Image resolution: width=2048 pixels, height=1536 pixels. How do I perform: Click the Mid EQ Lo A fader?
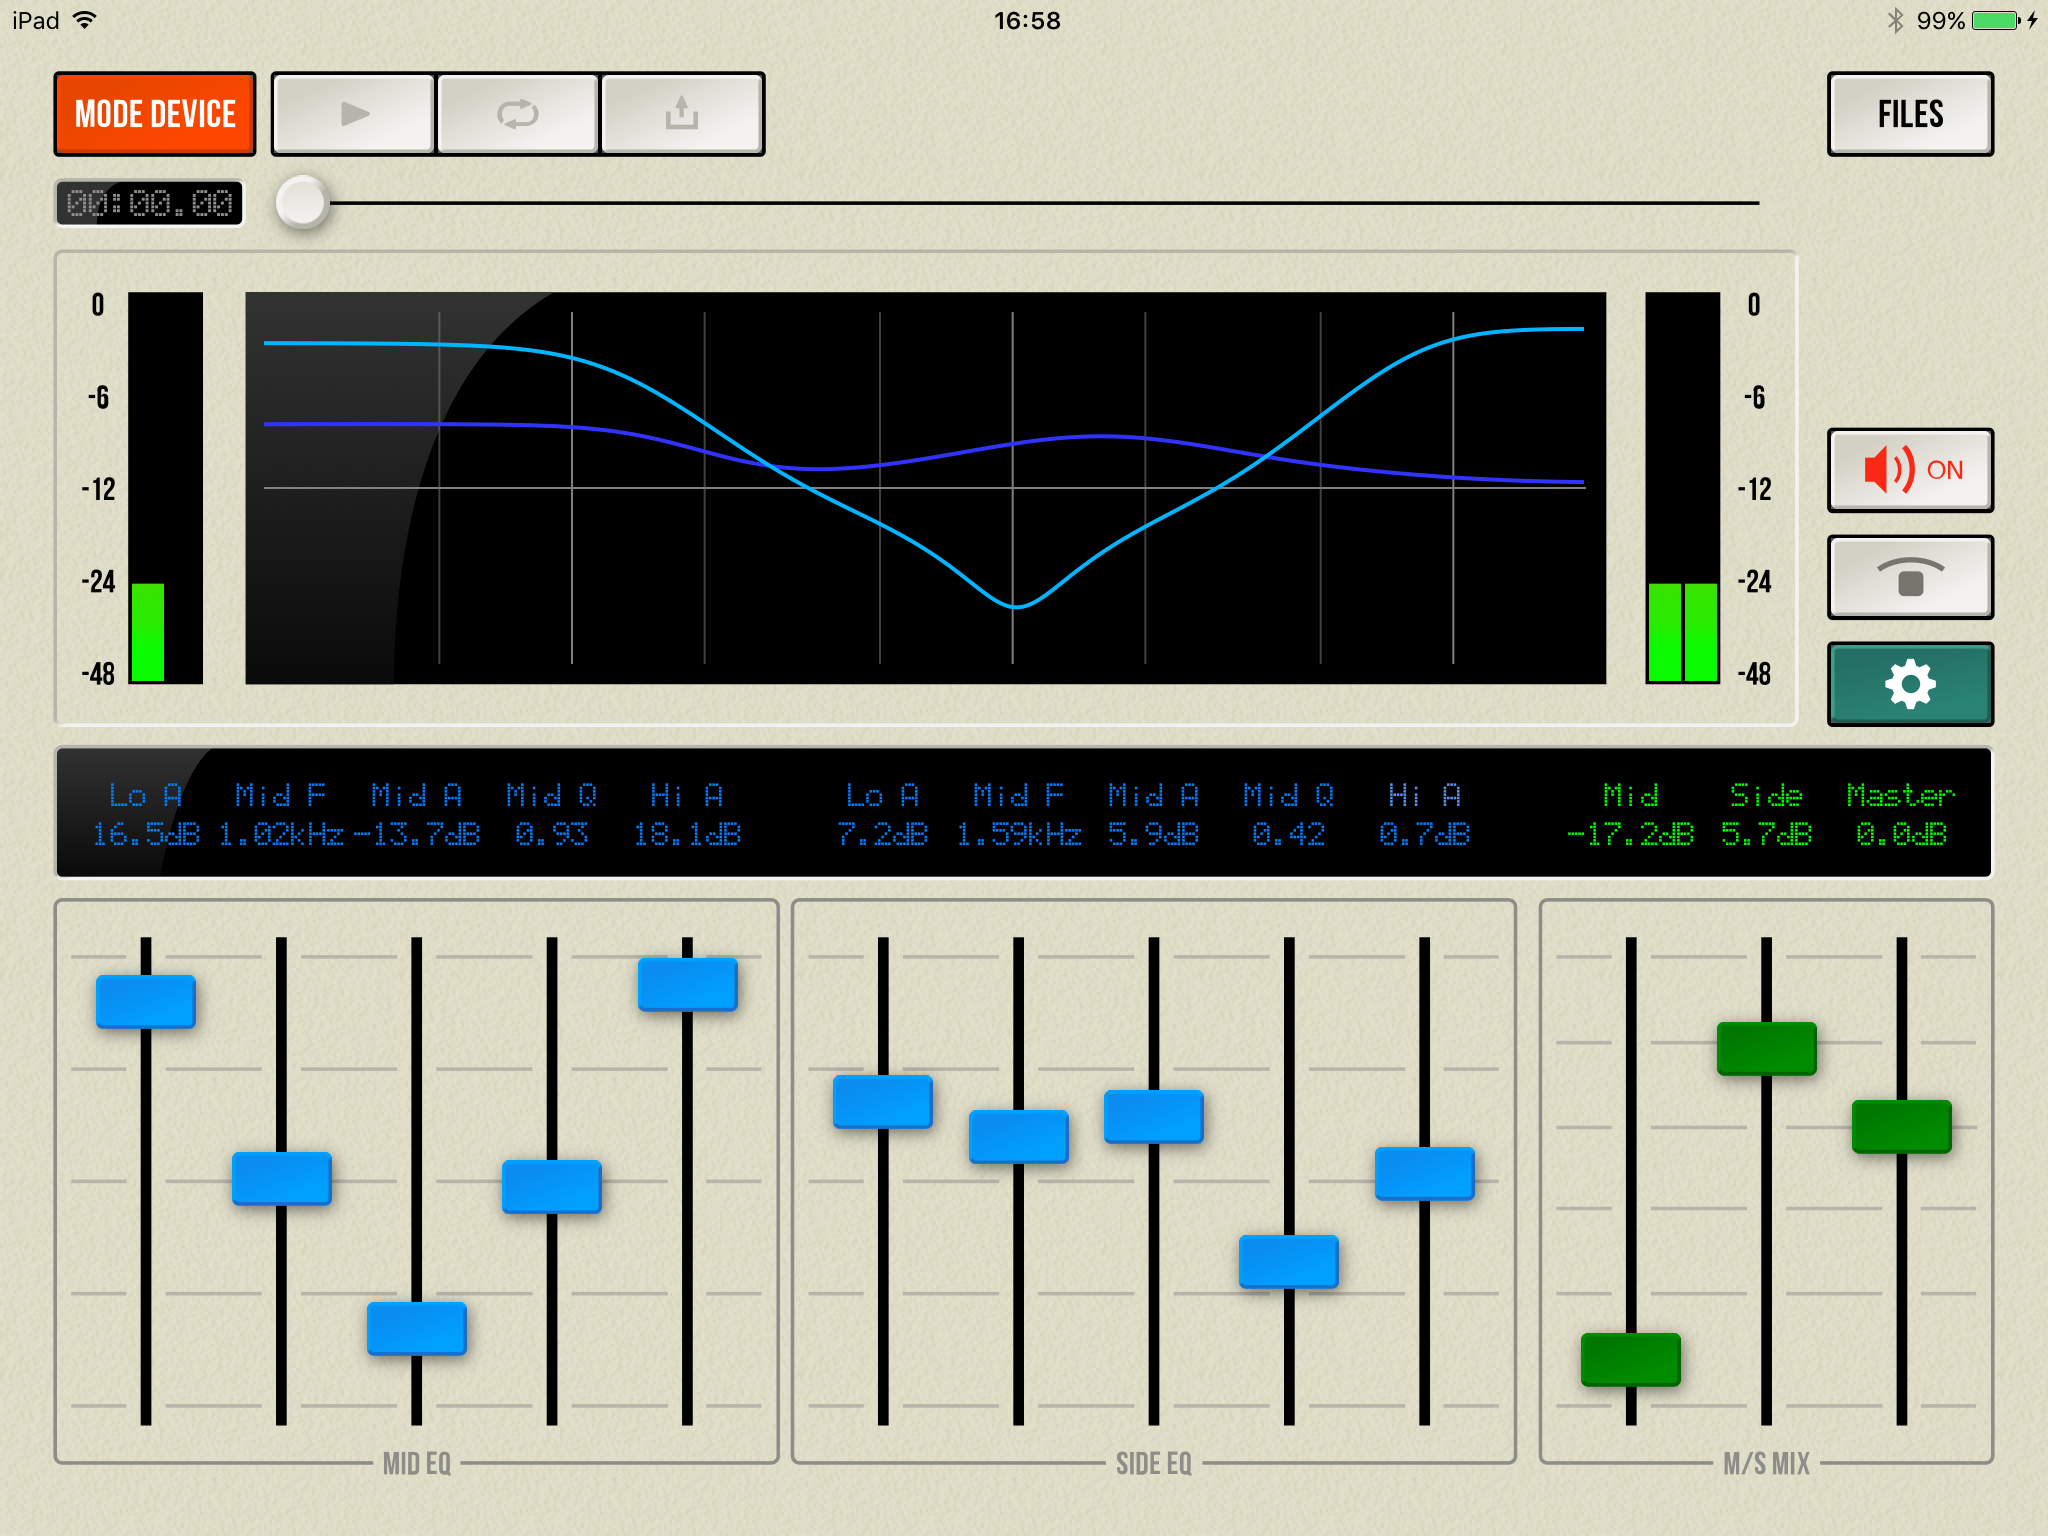click(x=146, y=1001)
